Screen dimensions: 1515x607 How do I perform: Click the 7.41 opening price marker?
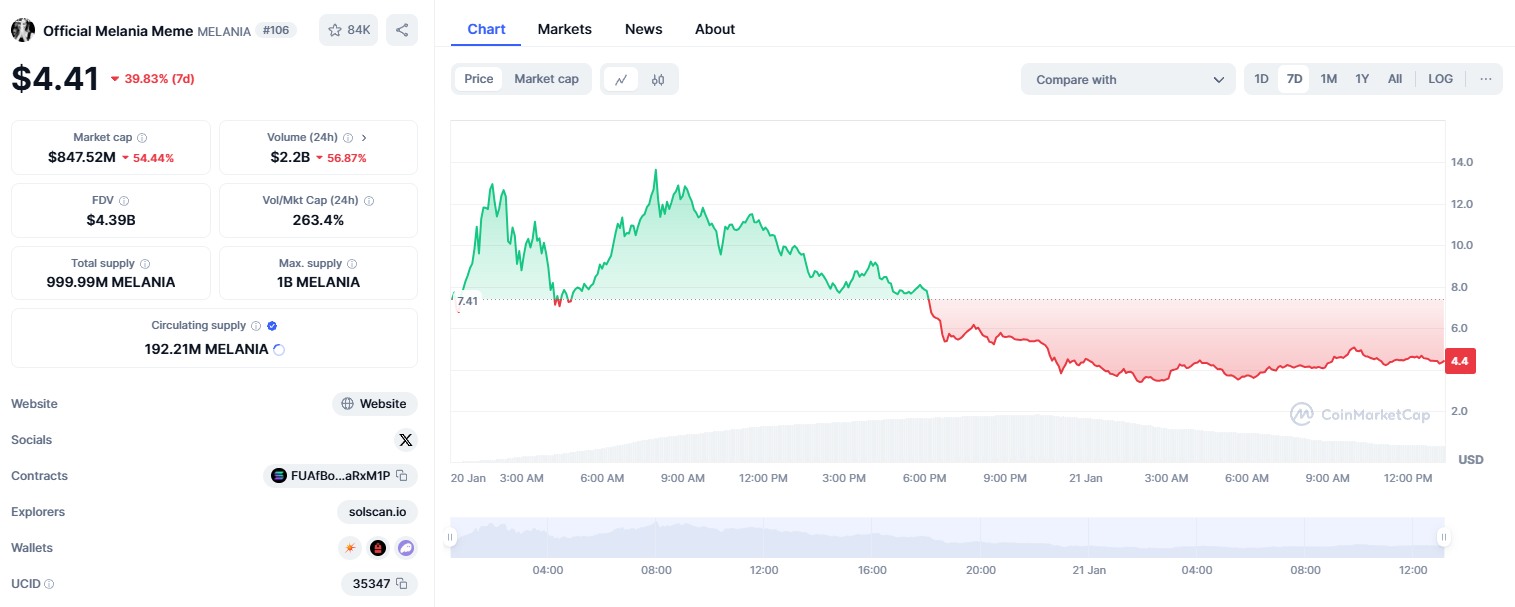466,300
